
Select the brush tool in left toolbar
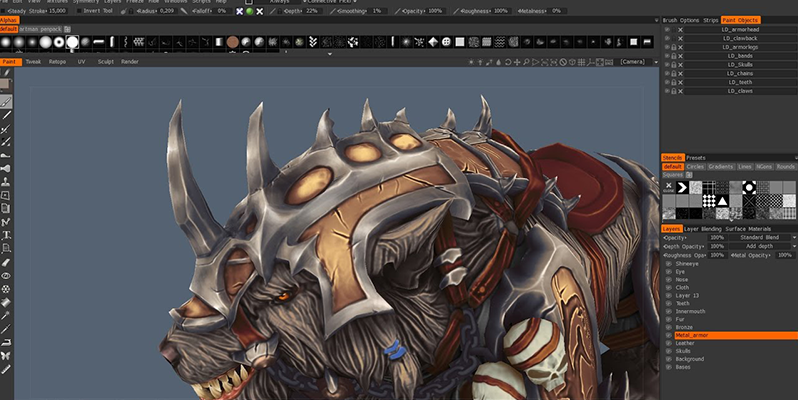(x=6, y=102)
